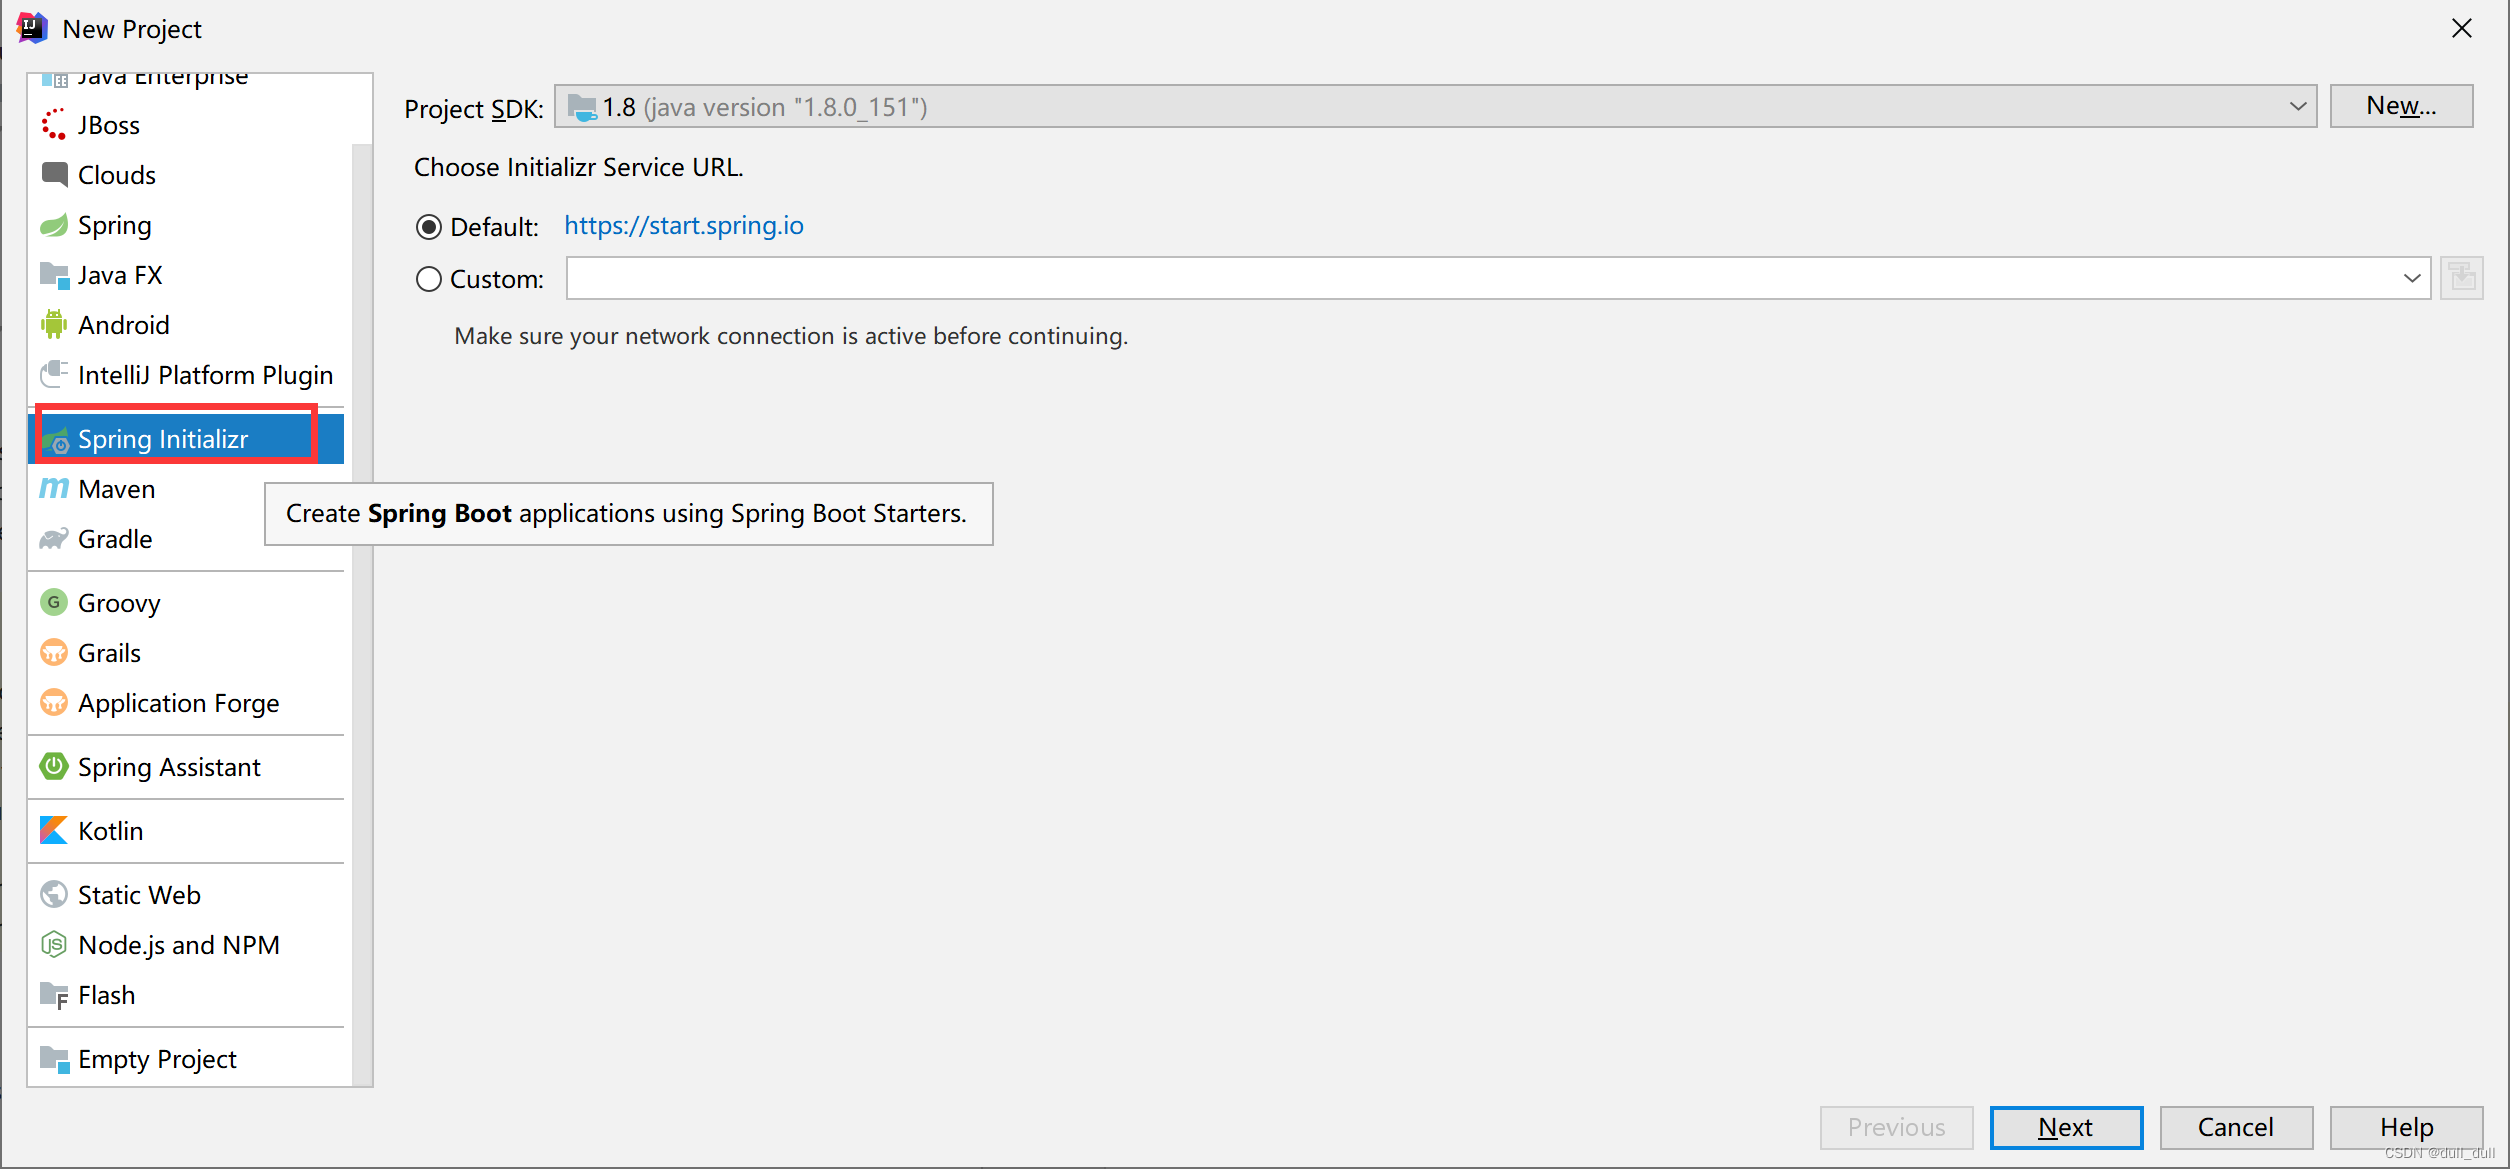Click the New... SDK button
The image size is (2510, 1169).
click(x=2401, y=106)
